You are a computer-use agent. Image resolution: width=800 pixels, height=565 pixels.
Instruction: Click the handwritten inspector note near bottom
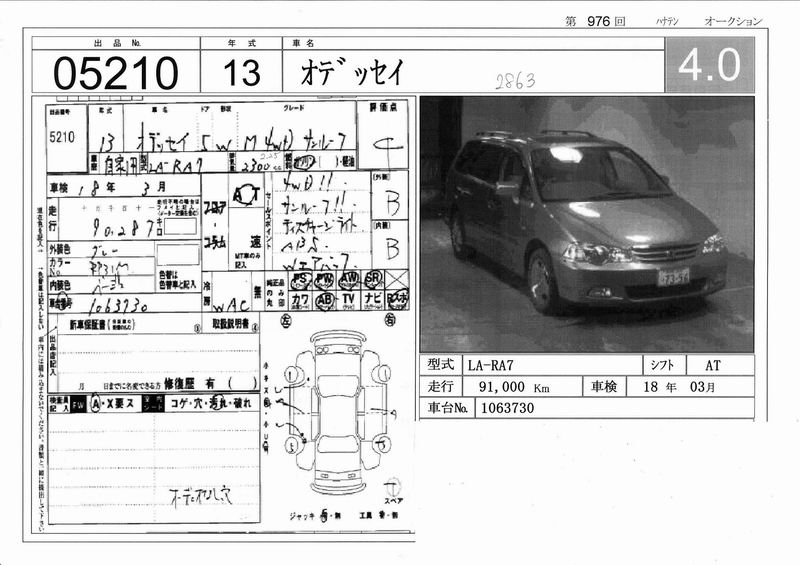coord(201,497)
